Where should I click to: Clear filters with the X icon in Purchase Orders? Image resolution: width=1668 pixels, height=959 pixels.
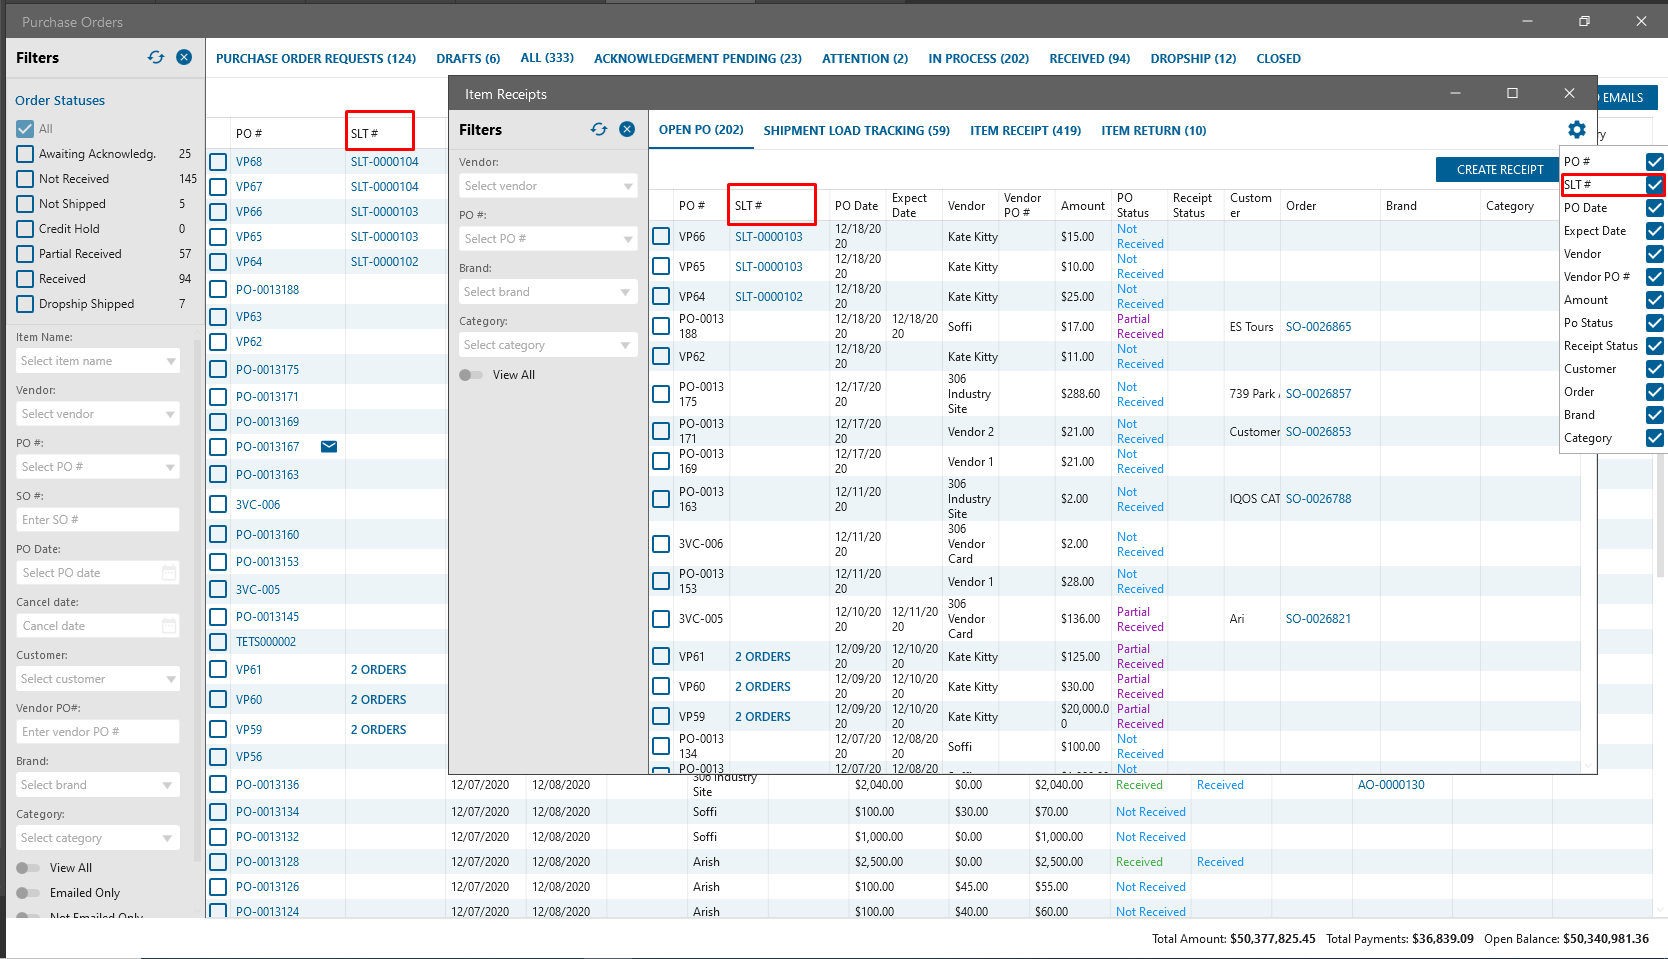coord(184,57)
